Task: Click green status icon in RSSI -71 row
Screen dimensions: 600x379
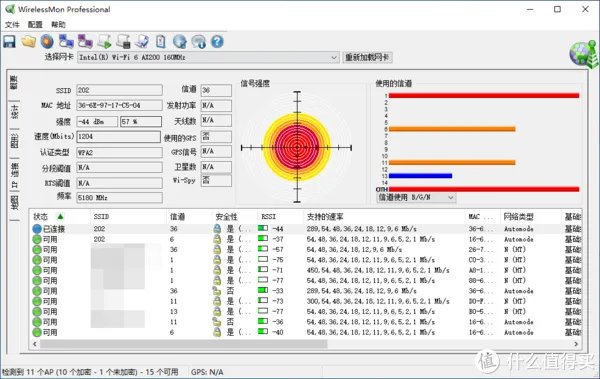Action: (37, 270)
